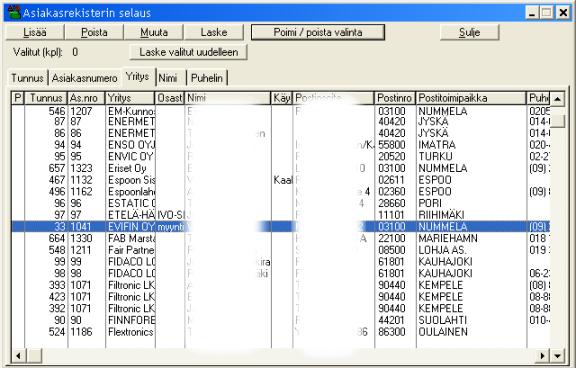The height and width of the screenshot is (368, 576).
Task: Click the Poista button
Action: click(x=94, y=32)
